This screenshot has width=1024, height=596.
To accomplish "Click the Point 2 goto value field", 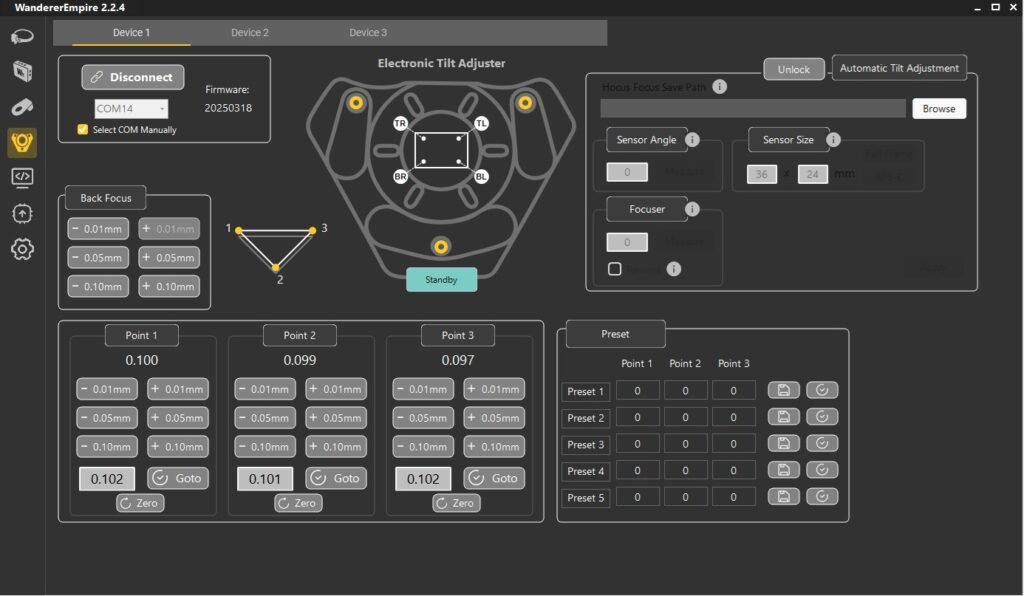I will click(x=265, y=478).
